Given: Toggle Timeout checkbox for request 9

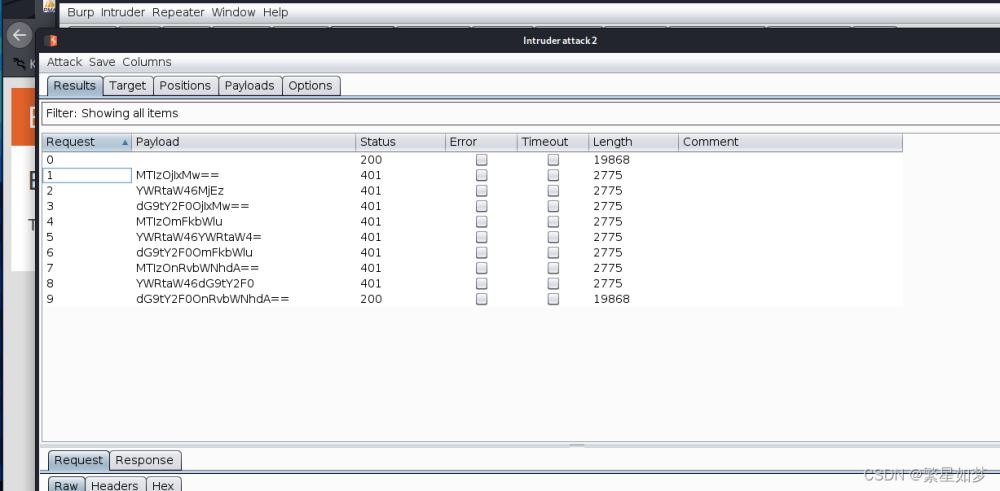Looking at the screenshot, I should 553,299.
